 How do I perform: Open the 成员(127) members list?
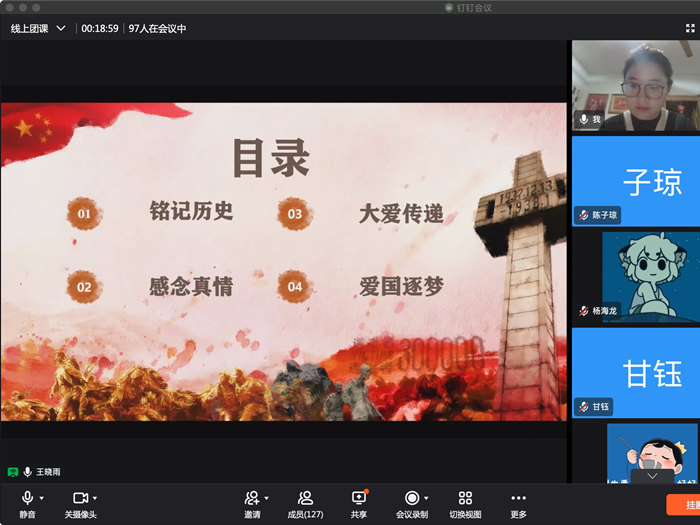pos(305,504)
